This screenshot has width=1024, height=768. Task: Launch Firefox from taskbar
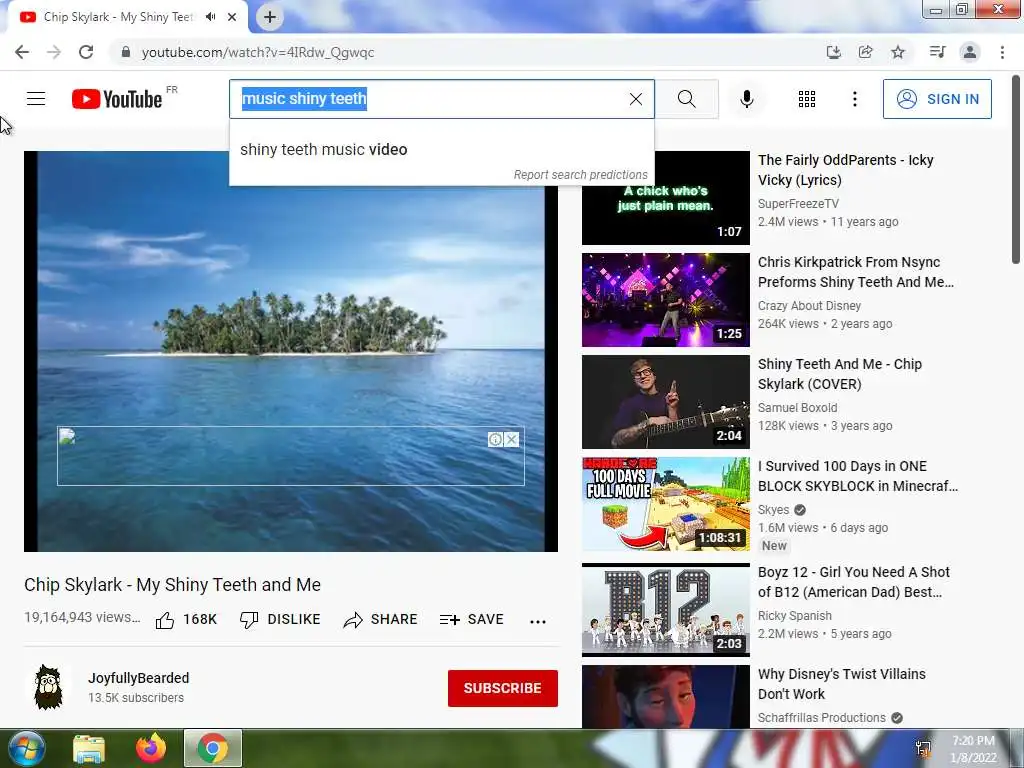151,748
